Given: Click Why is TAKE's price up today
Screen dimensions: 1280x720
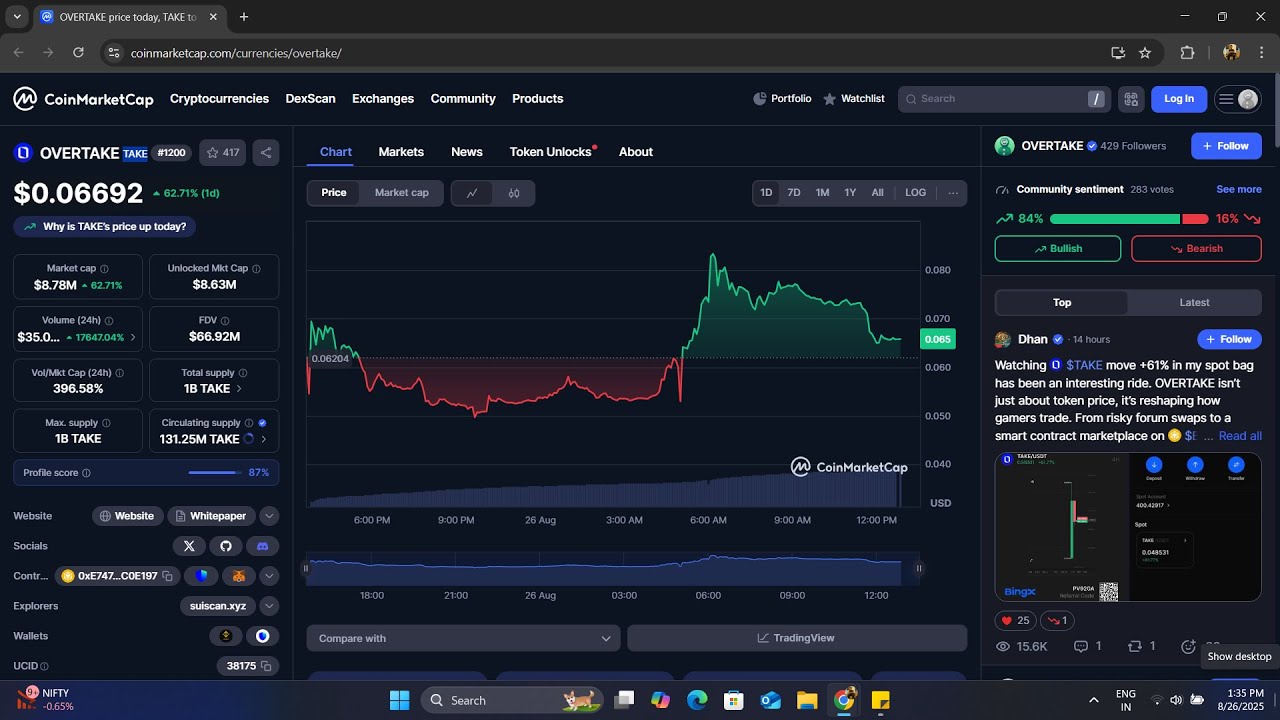Looking at the screenshot, I should click(x=105, y=227).
